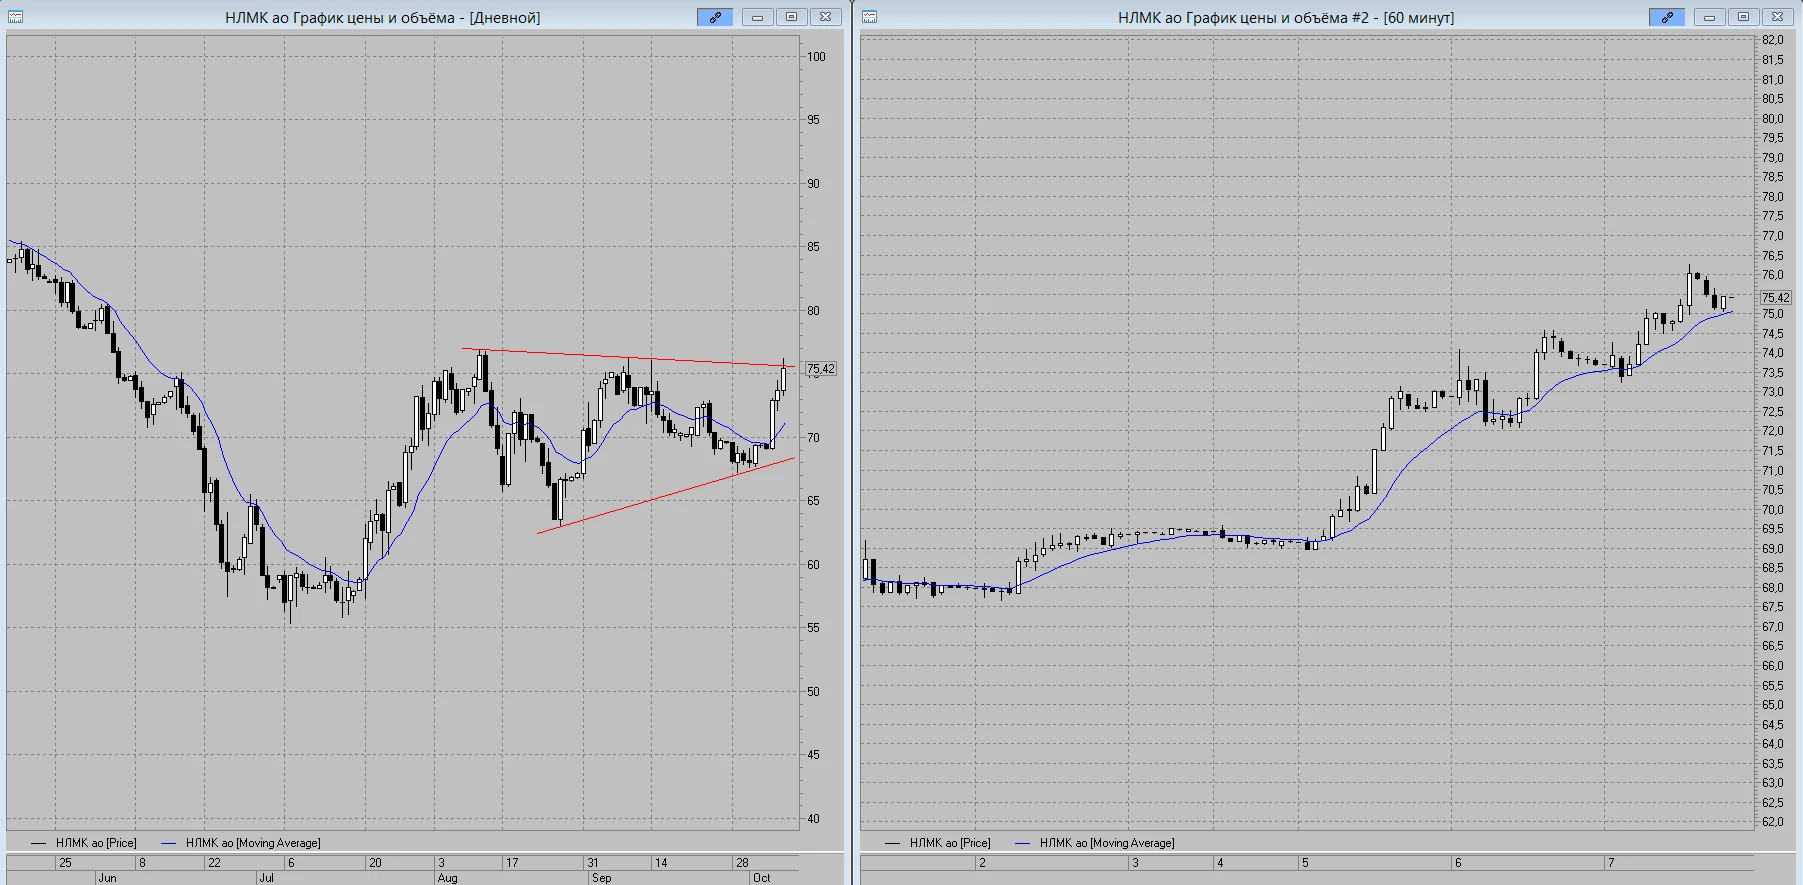The height and width of the screenshot is (885, 1803).
Task: Minimize the 60 минут chart window
Action: coord(1710,17)
